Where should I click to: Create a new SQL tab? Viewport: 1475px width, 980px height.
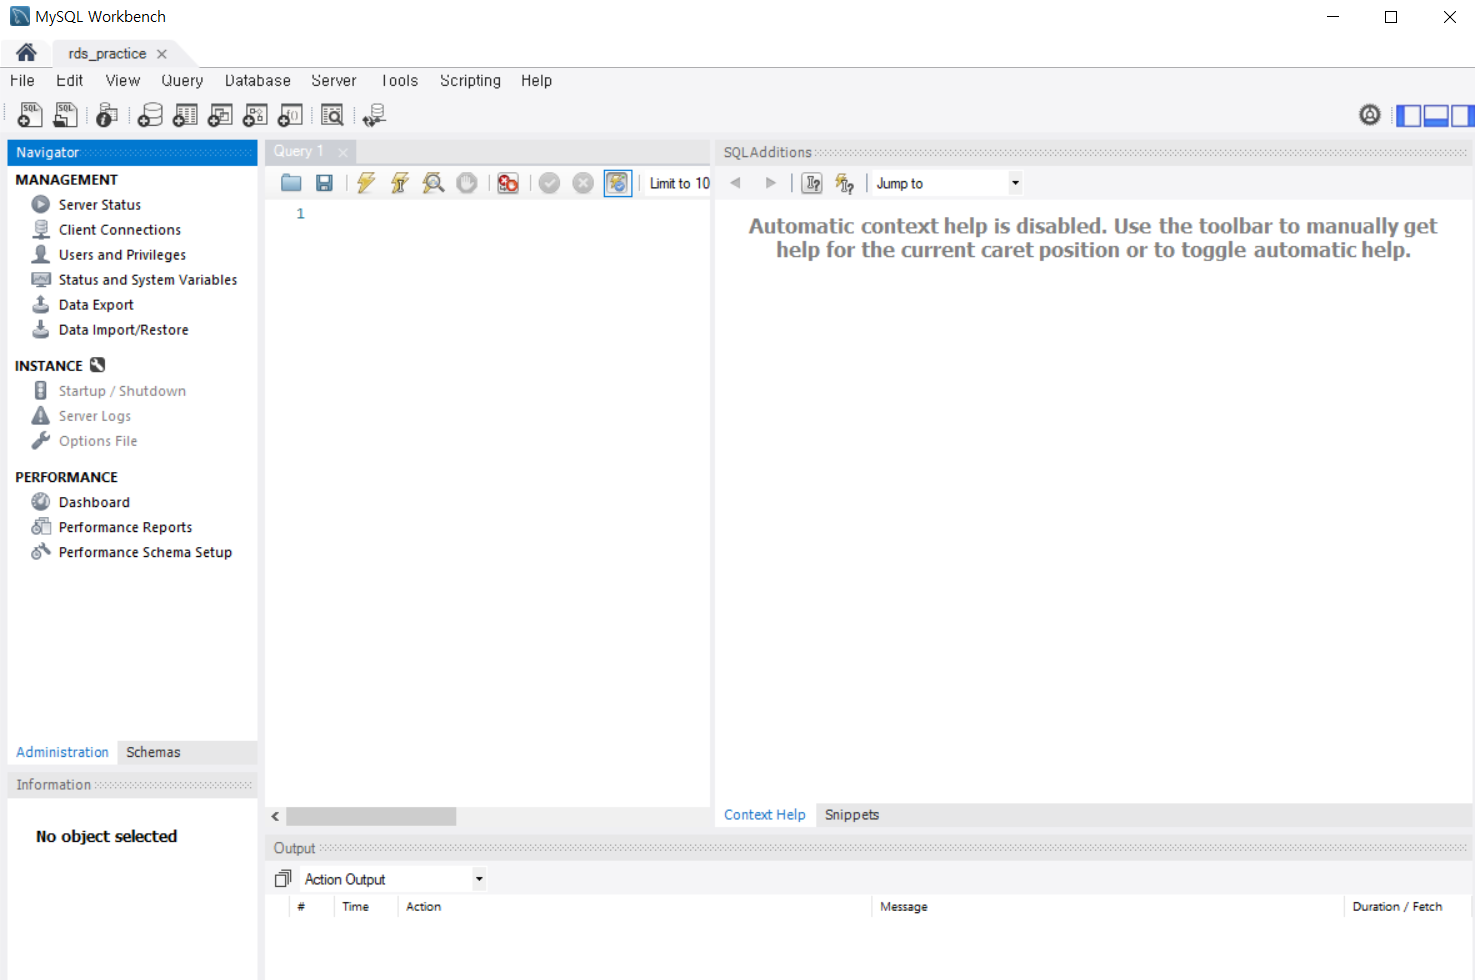click(30, 115)
